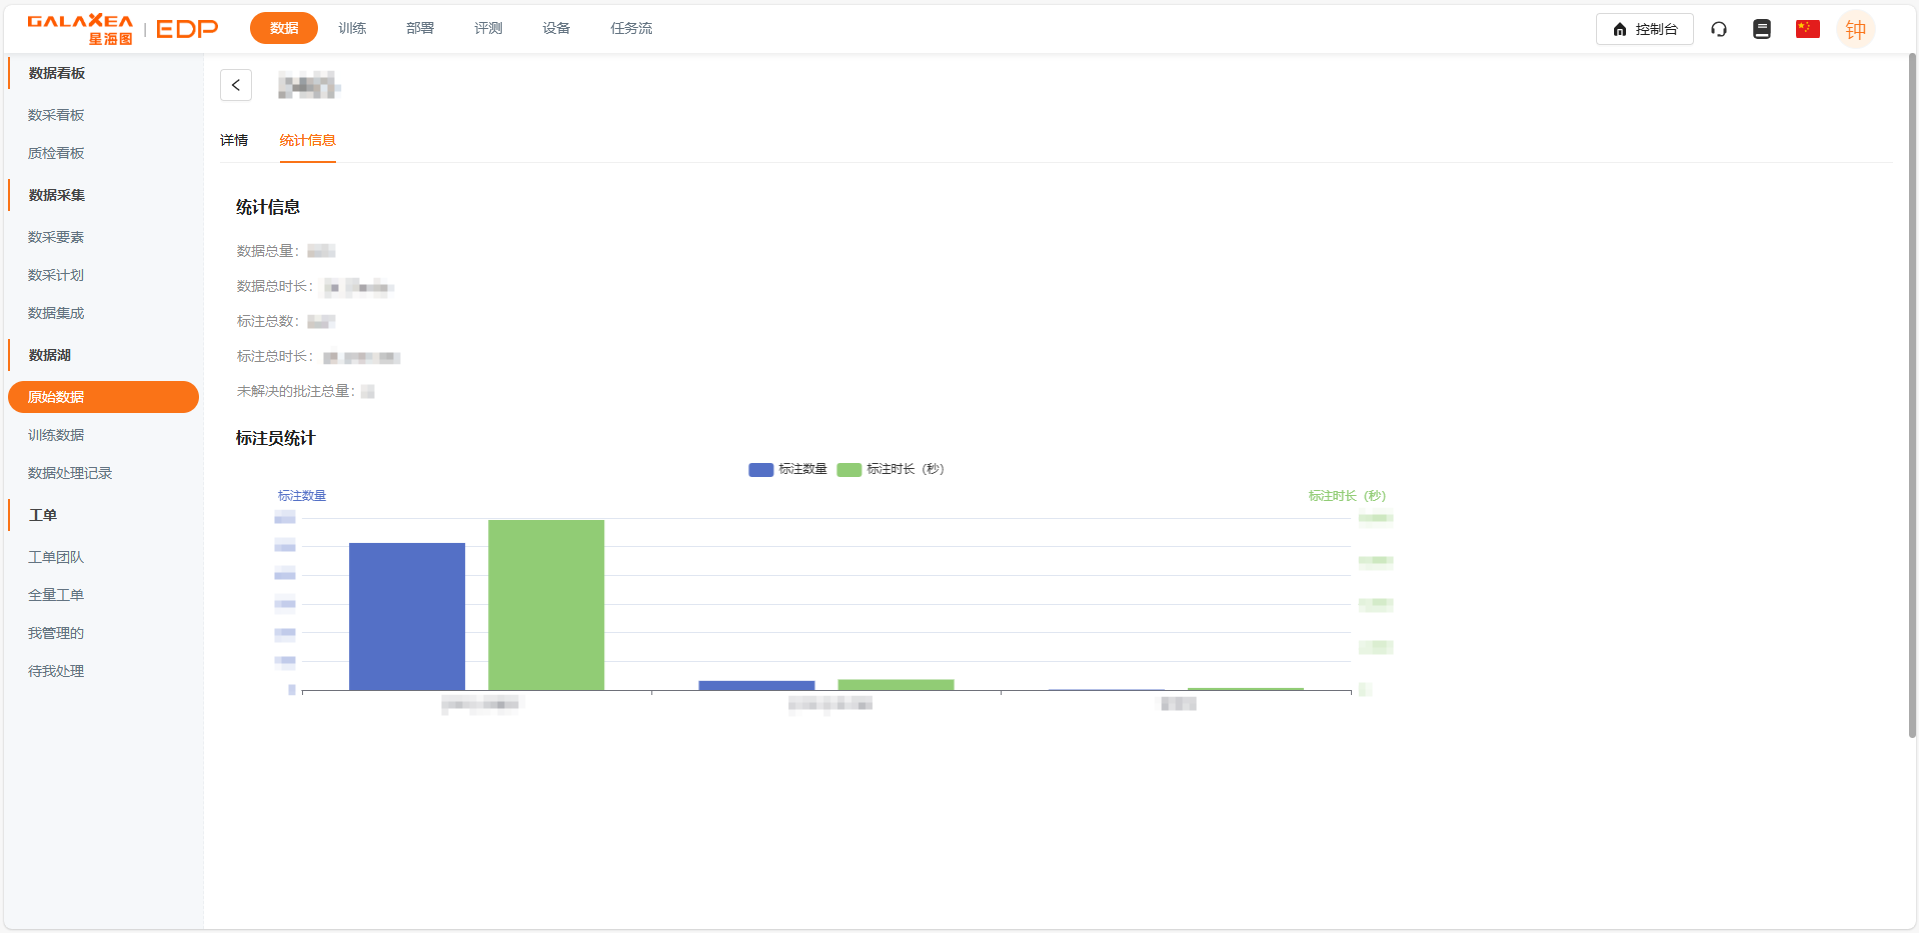The width and height of the screenshot is (1919, 933).
Task: Open the 训练 top menu
Action: [x=352, y=28]
